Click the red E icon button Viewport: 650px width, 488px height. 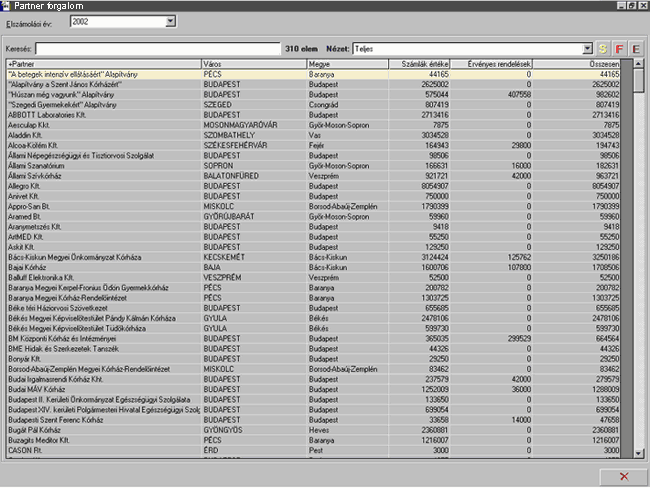point(636,49)
